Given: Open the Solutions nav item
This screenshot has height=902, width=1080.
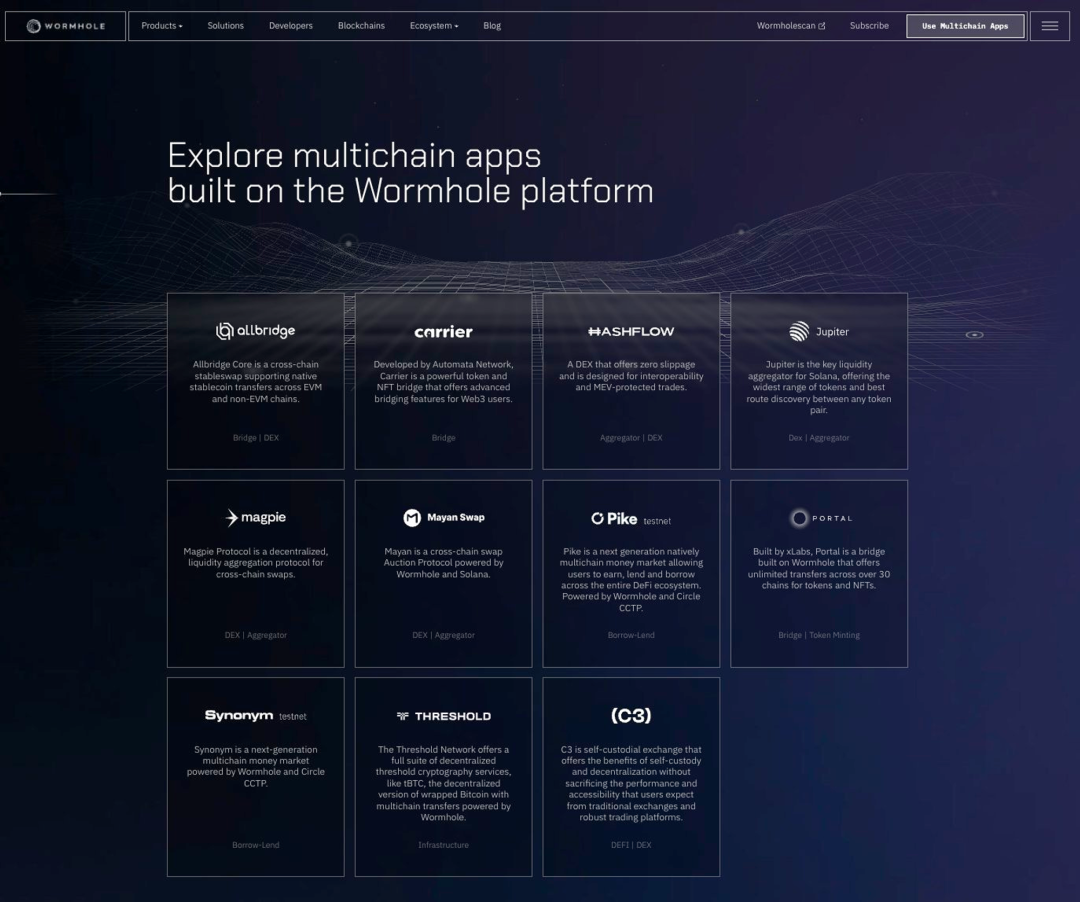Looking at the screenshot, I should pos(226,25).
